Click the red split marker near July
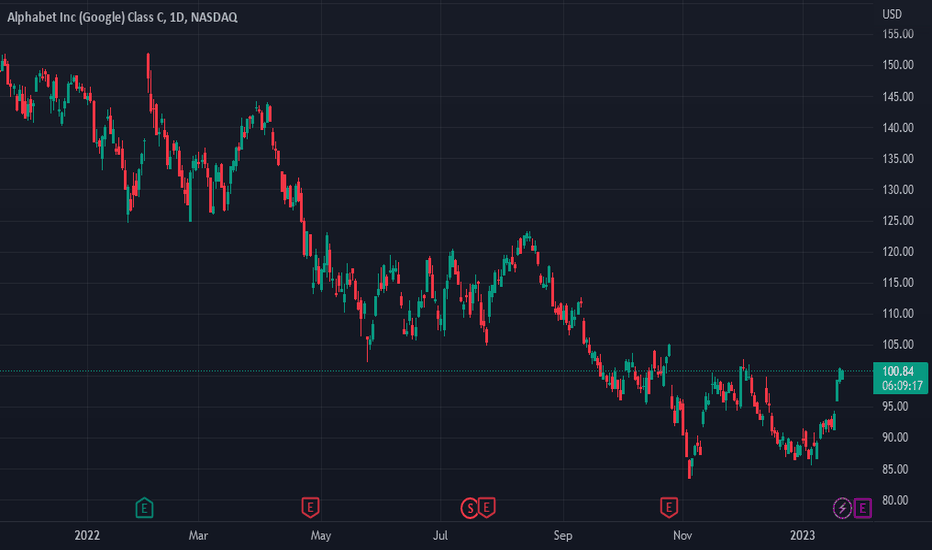This screenshot has width=932, height=550. pos(470,508)
